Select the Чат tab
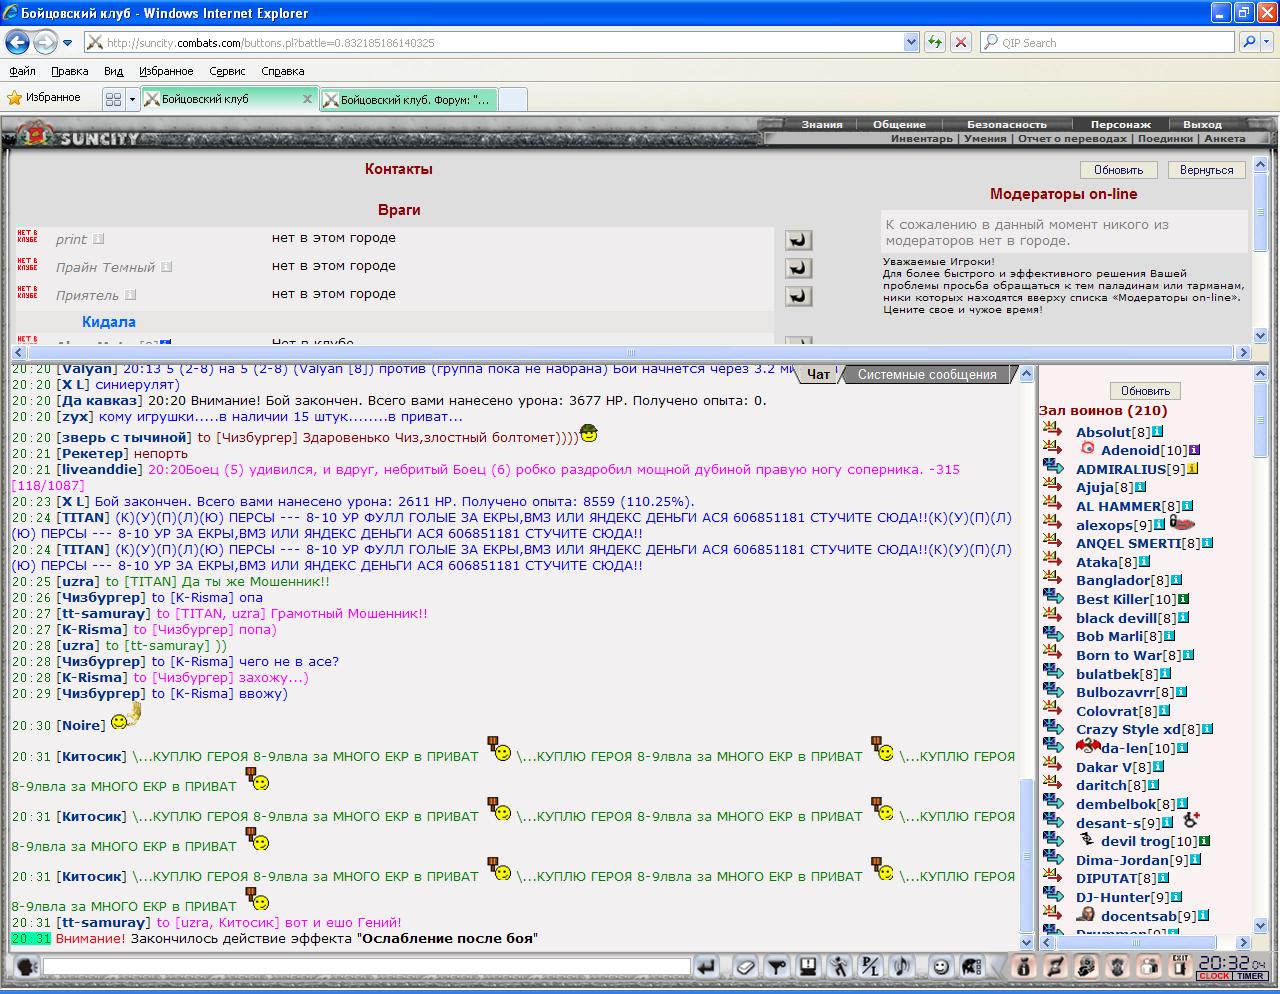 [x=818, y=374]
